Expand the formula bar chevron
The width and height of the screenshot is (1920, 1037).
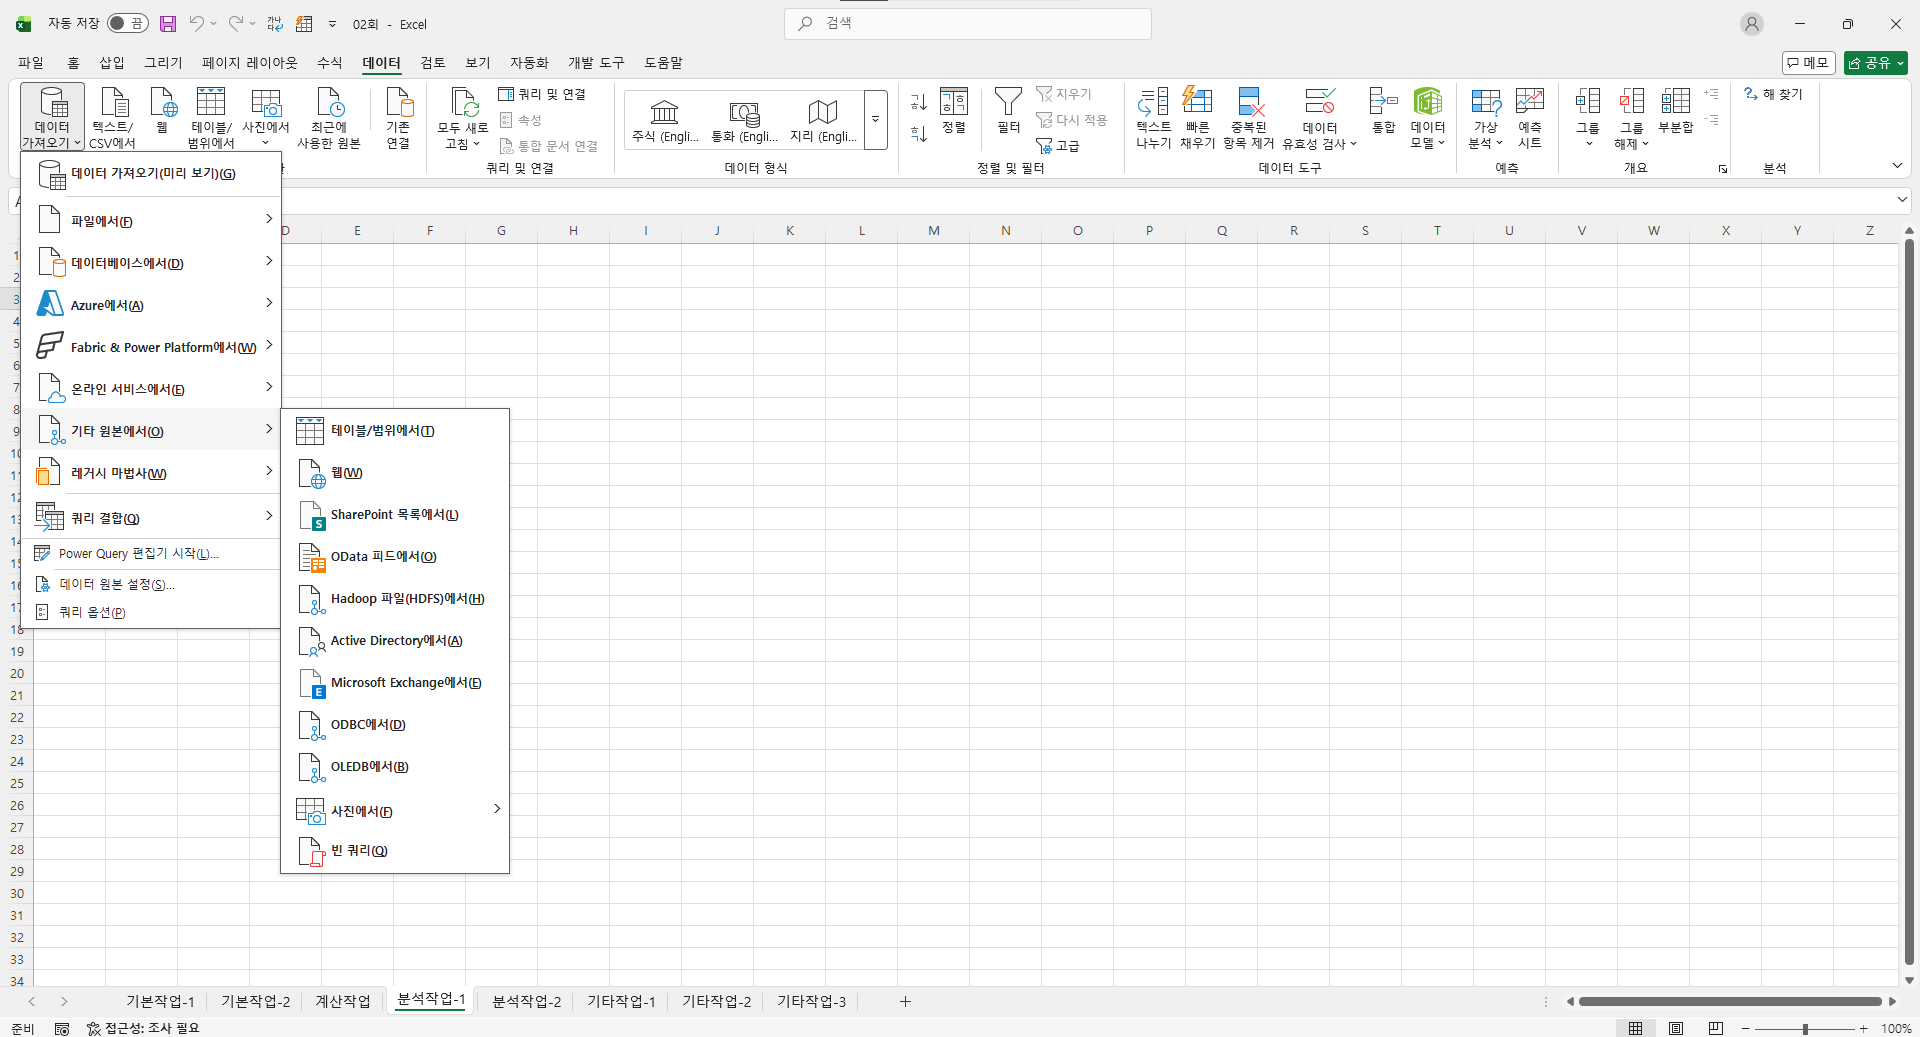1902,200
